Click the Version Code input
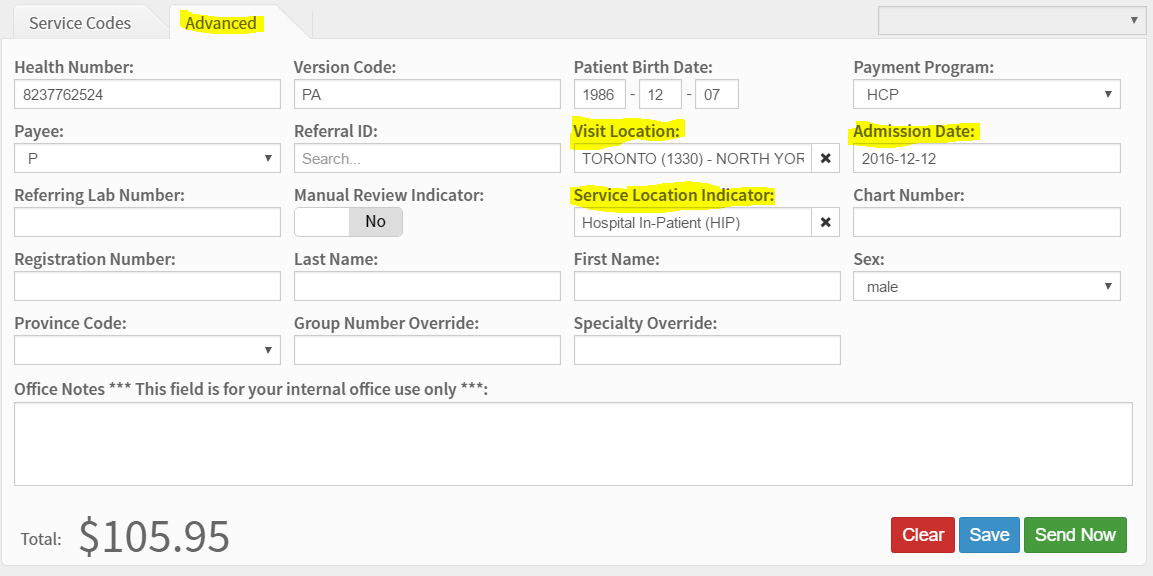This screenshot has height=576, width=1153. point(427,94)
